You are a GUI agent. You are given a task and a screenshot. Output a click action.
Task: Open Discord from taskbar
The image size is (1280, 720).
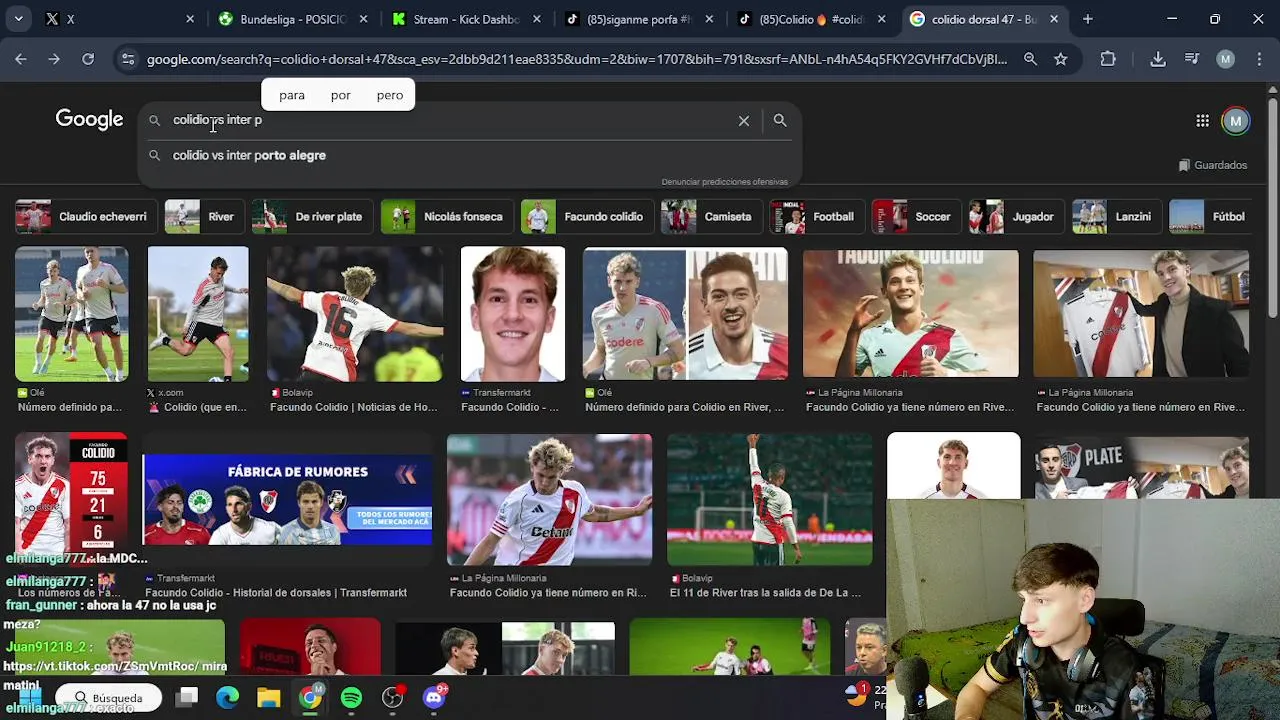point(434,697)
